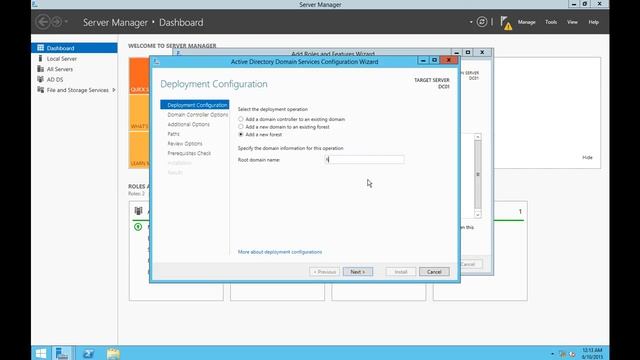Click the scrollbar thumb in Add Roles wizard
Image resolution: width=640 pixels, height=360 pixels.
point(478,174)
